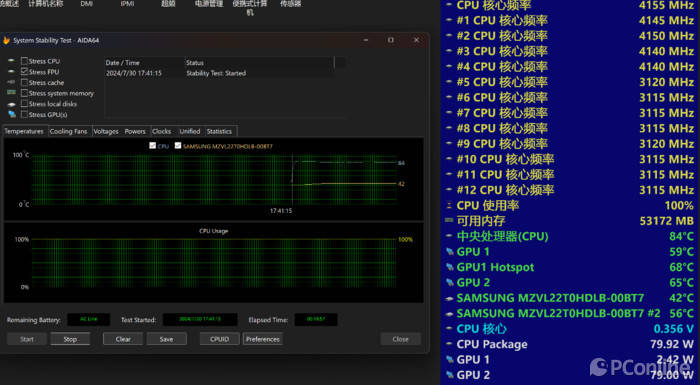Click the disk icon beside Stress local disks

pyautogui.click(x=12, y=104)
